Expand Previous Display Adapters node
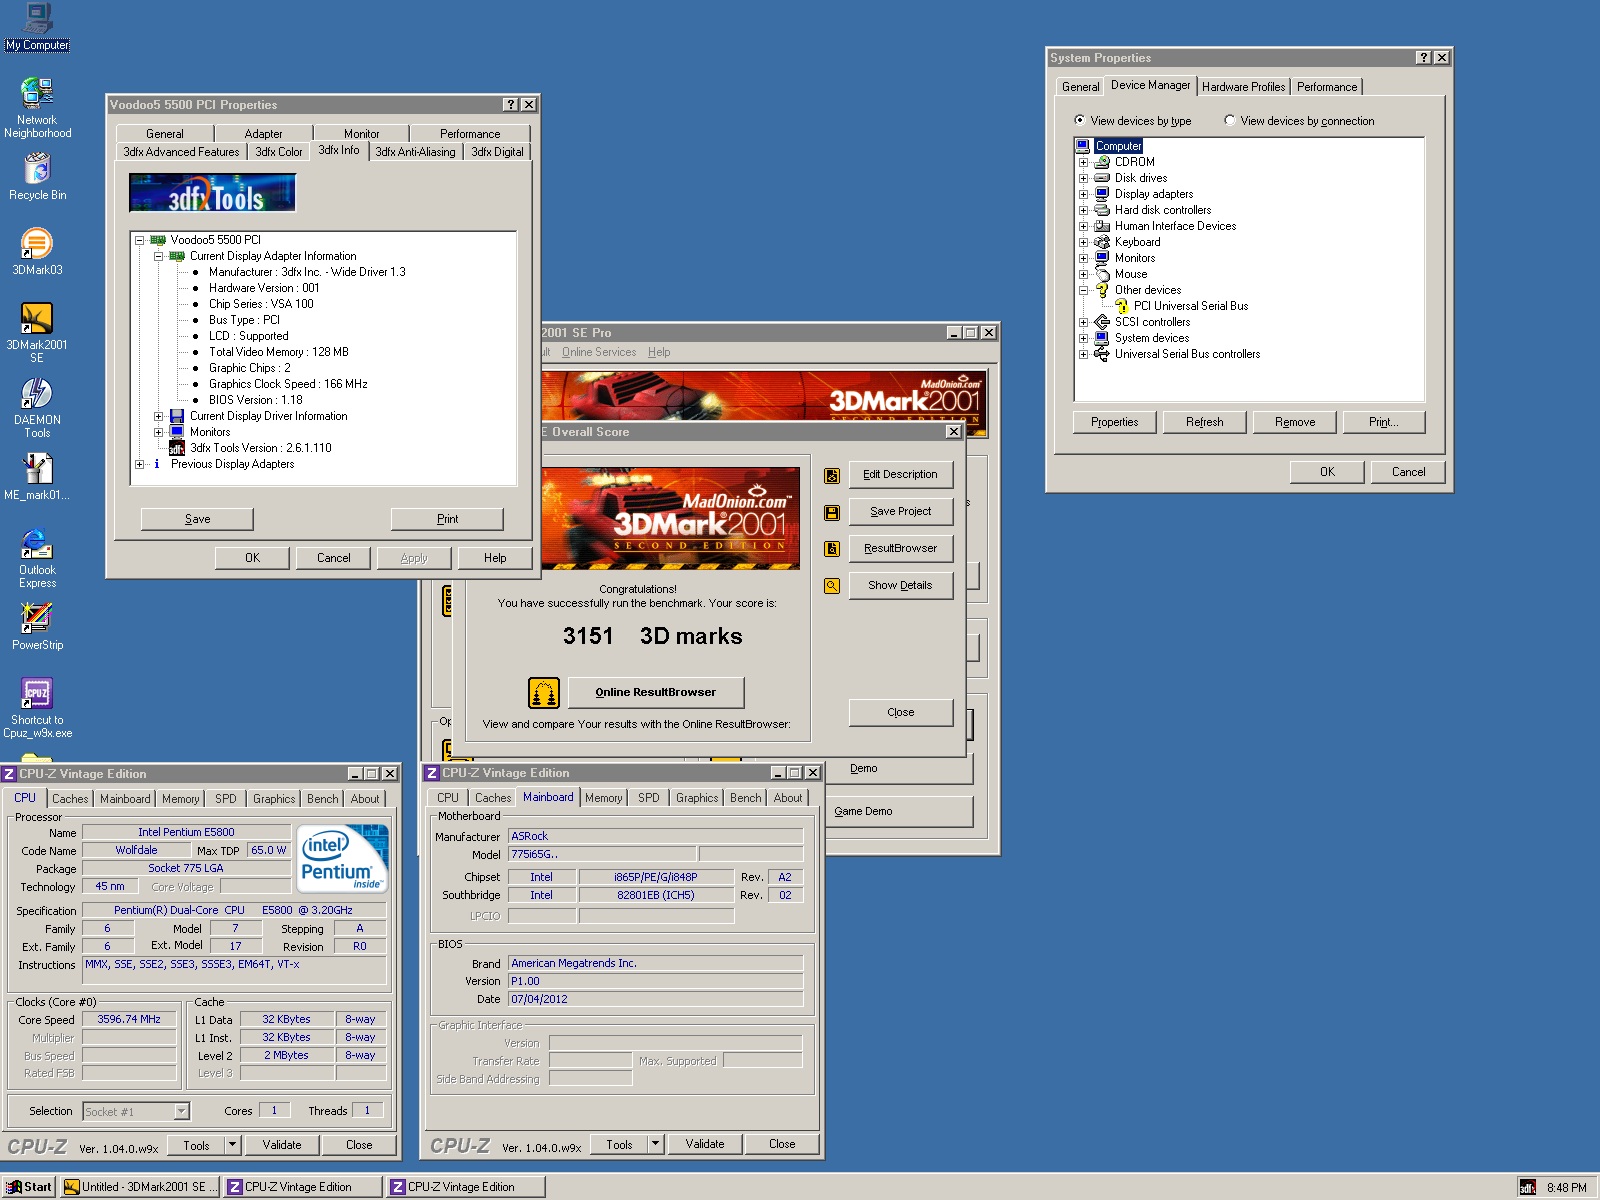Viewport: 1600px width, 1200px height. coord(140,464)
